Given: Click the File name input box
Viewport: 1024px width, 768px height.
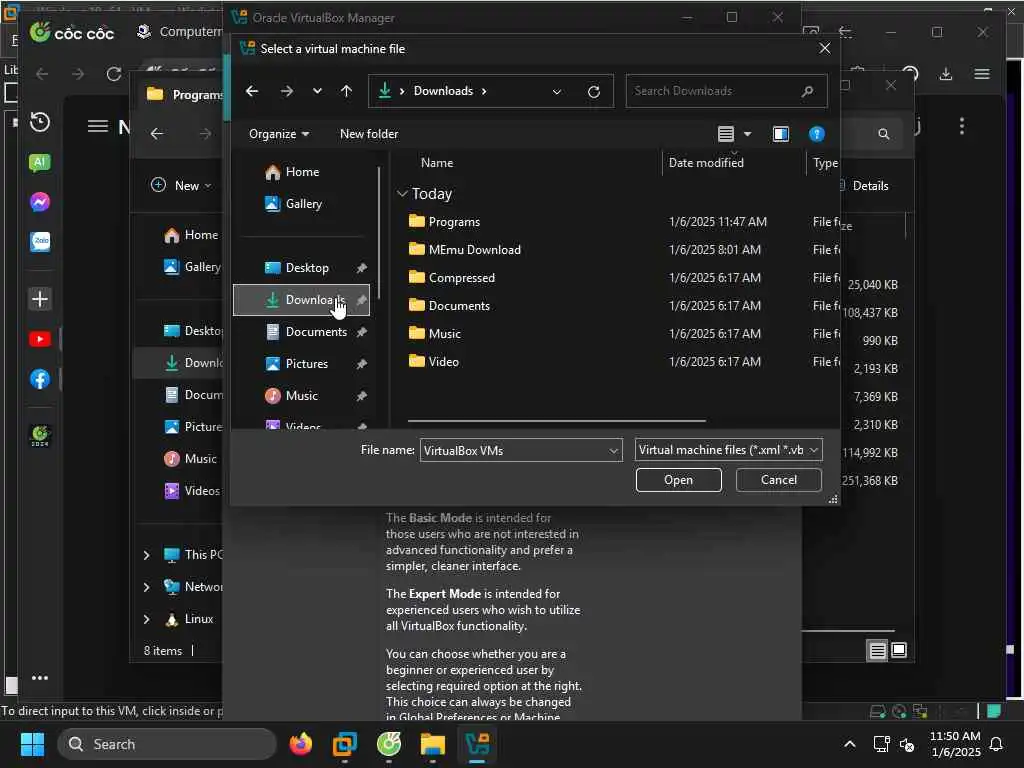Looking at the screenshot, I should [513, 451].
